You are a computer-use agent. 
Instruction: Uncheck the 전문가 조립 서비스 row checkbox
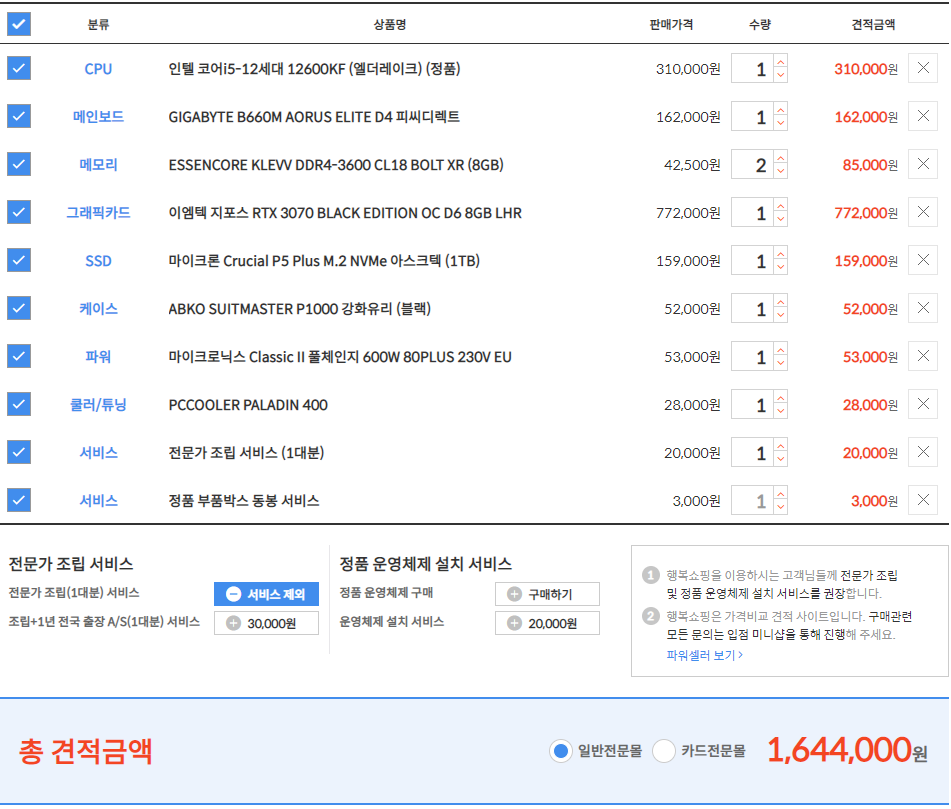click(19, 451)
